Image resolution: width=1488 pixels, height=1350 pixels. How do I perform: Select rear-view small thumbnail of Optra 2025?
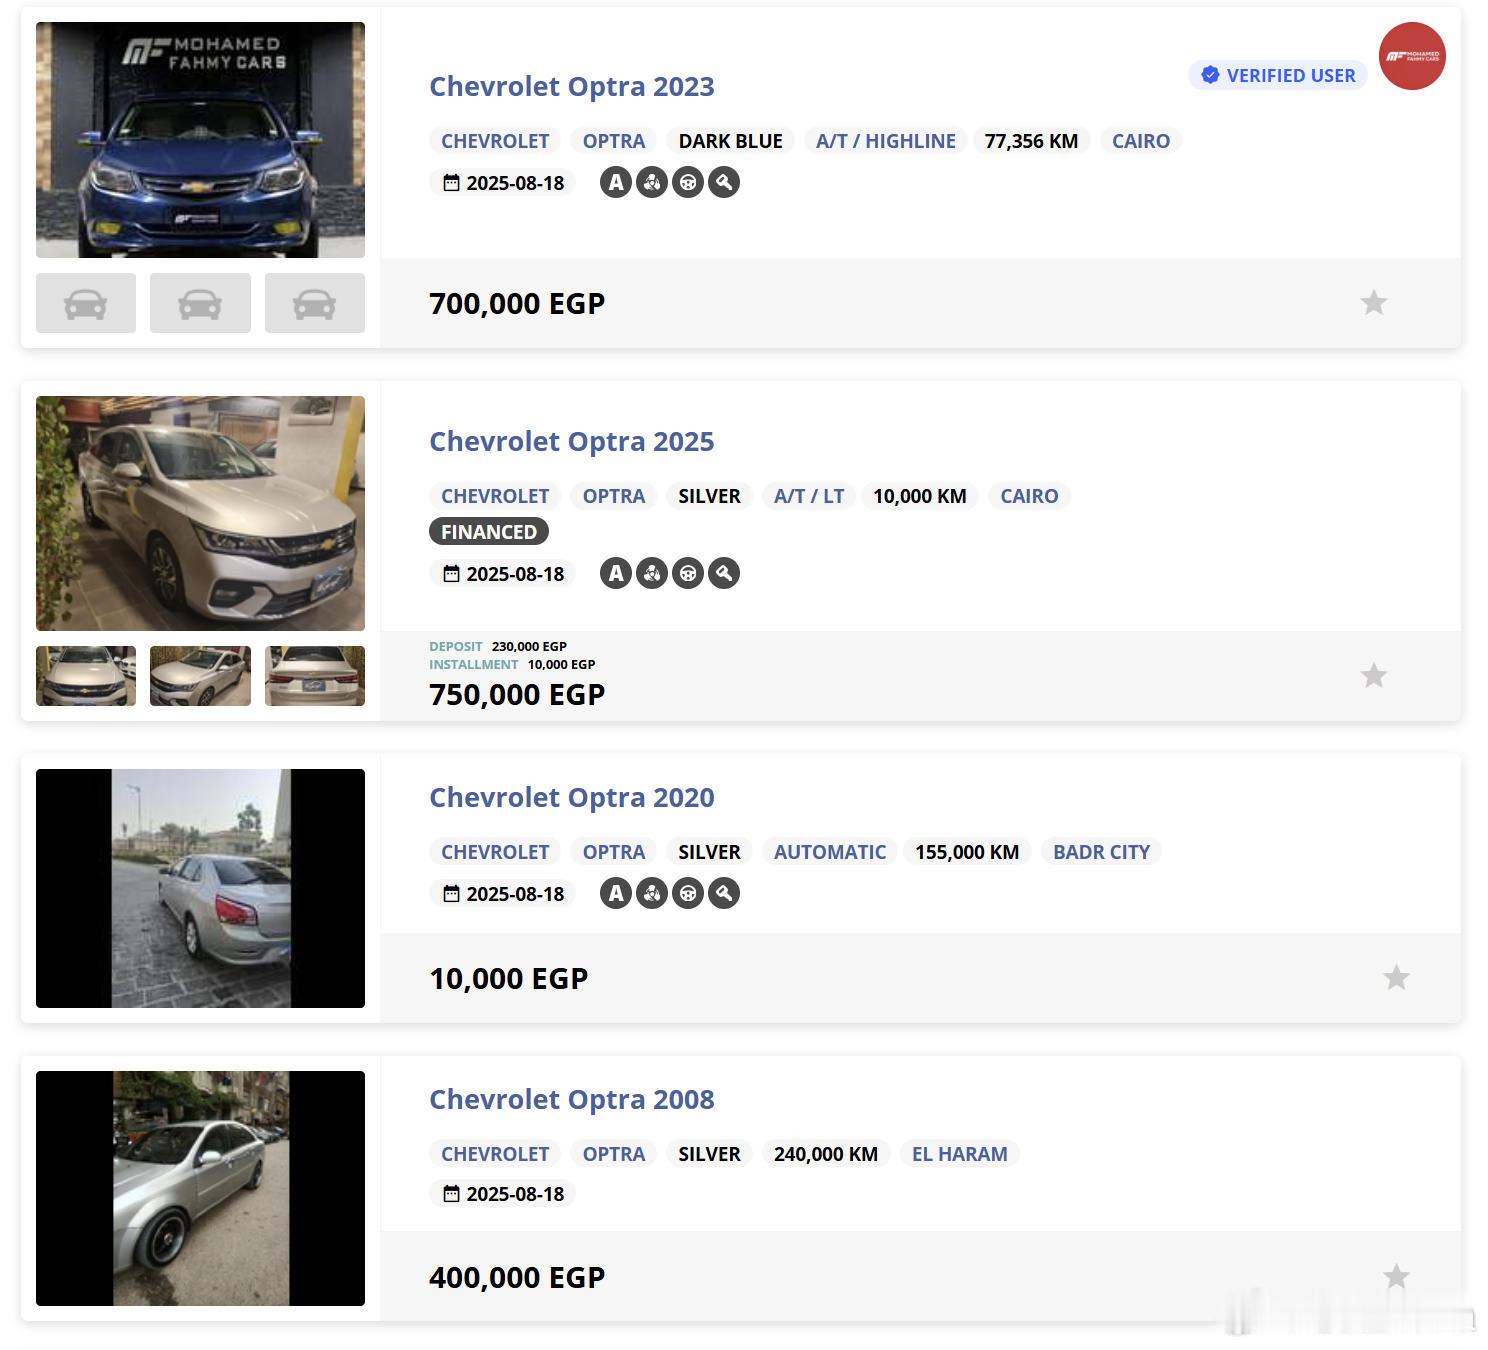coord(315,676)
